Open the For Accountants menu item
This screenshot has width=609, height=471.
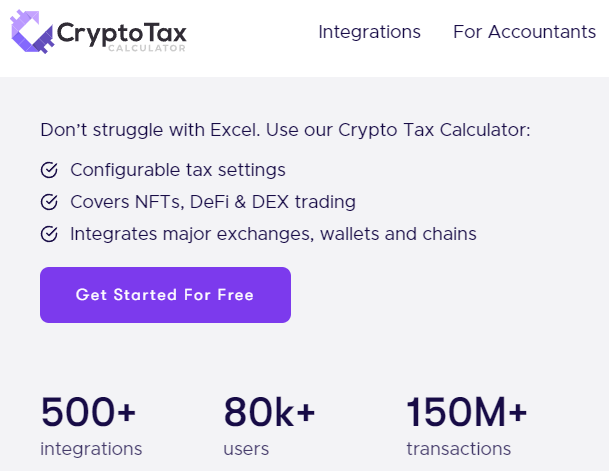click(524, 32)
